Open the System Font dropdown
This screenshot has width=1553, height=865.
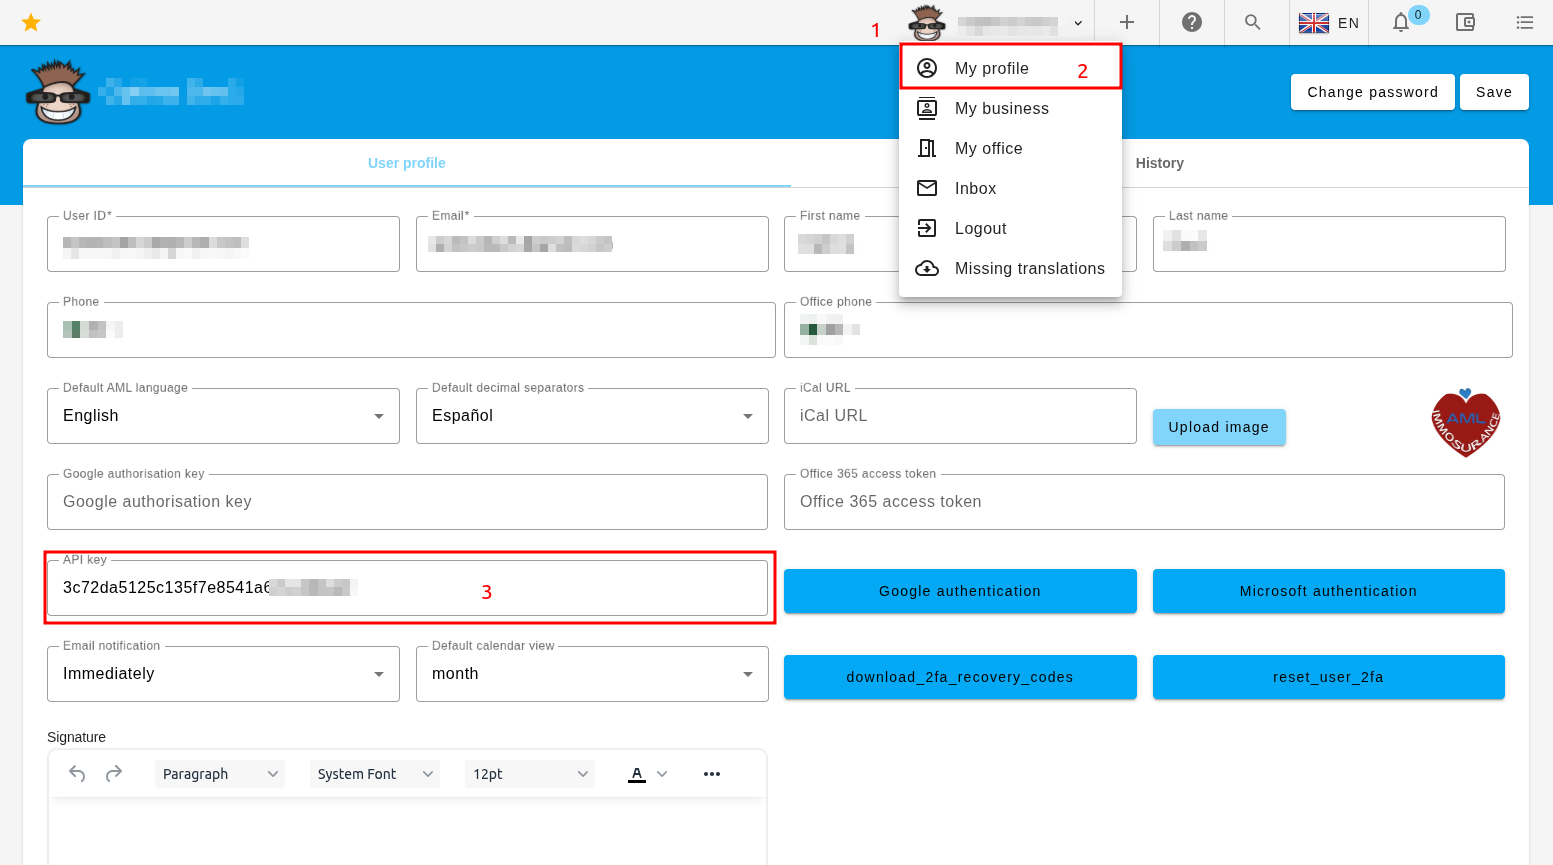(x=375, y=774)
